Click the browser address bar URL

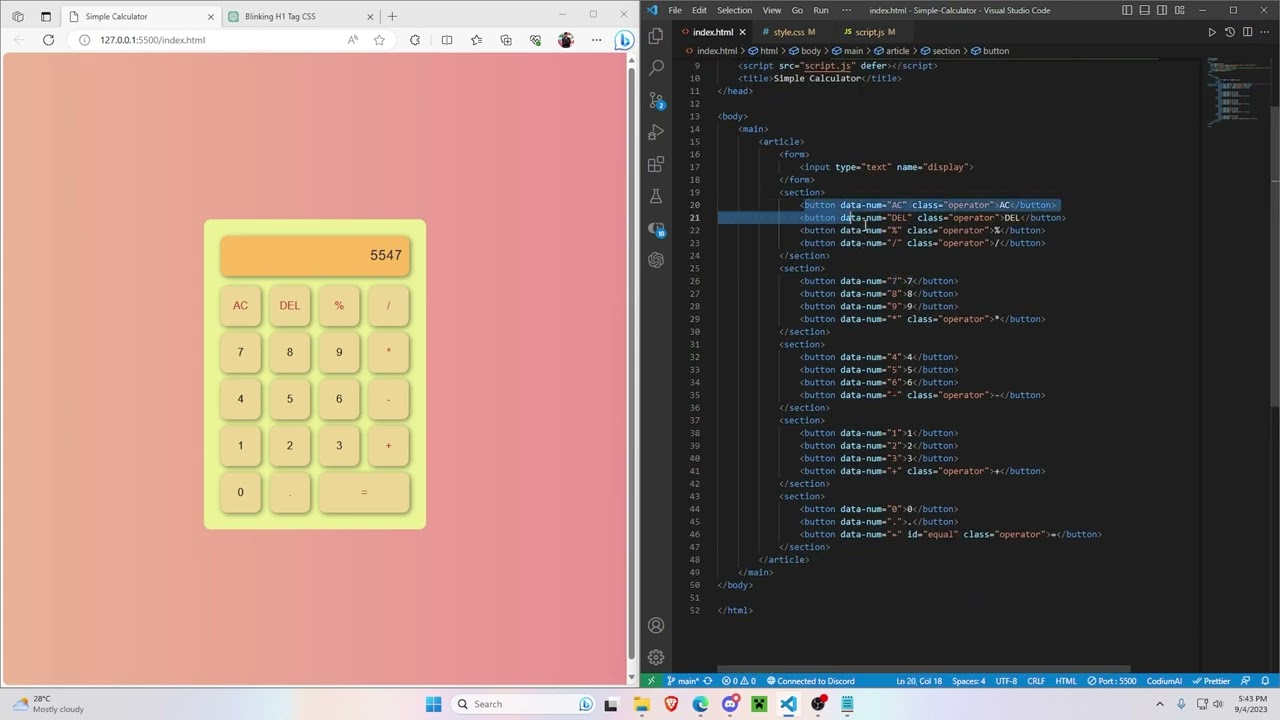coord(152,40)
